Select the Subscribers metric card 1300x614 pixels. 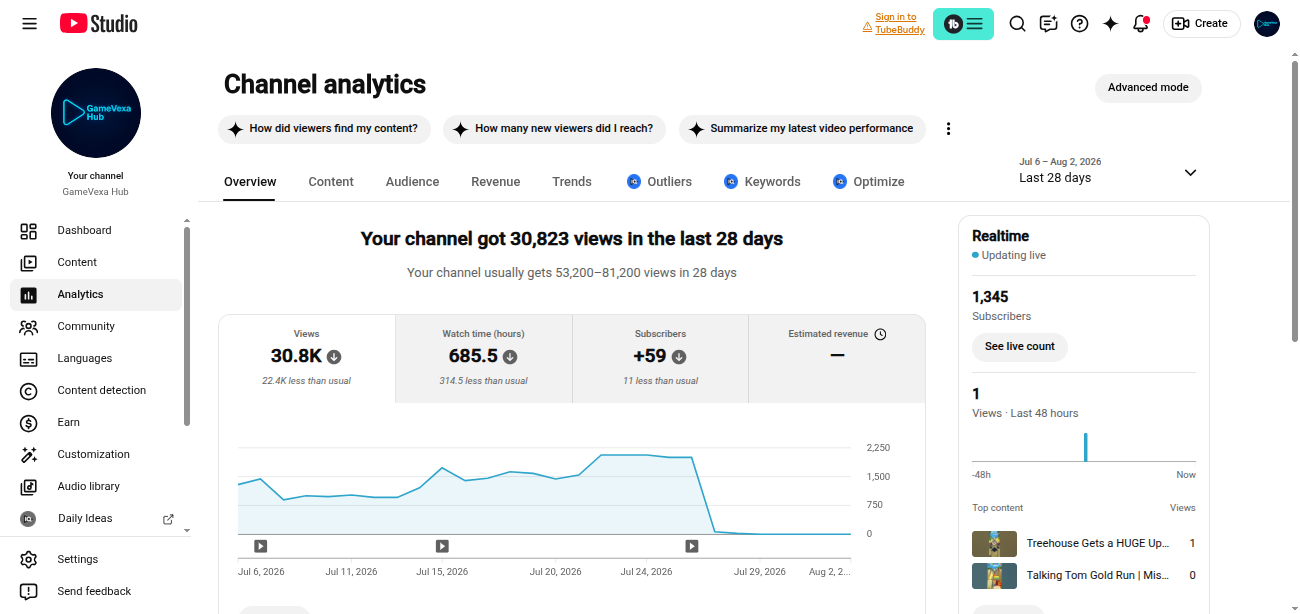661,359
